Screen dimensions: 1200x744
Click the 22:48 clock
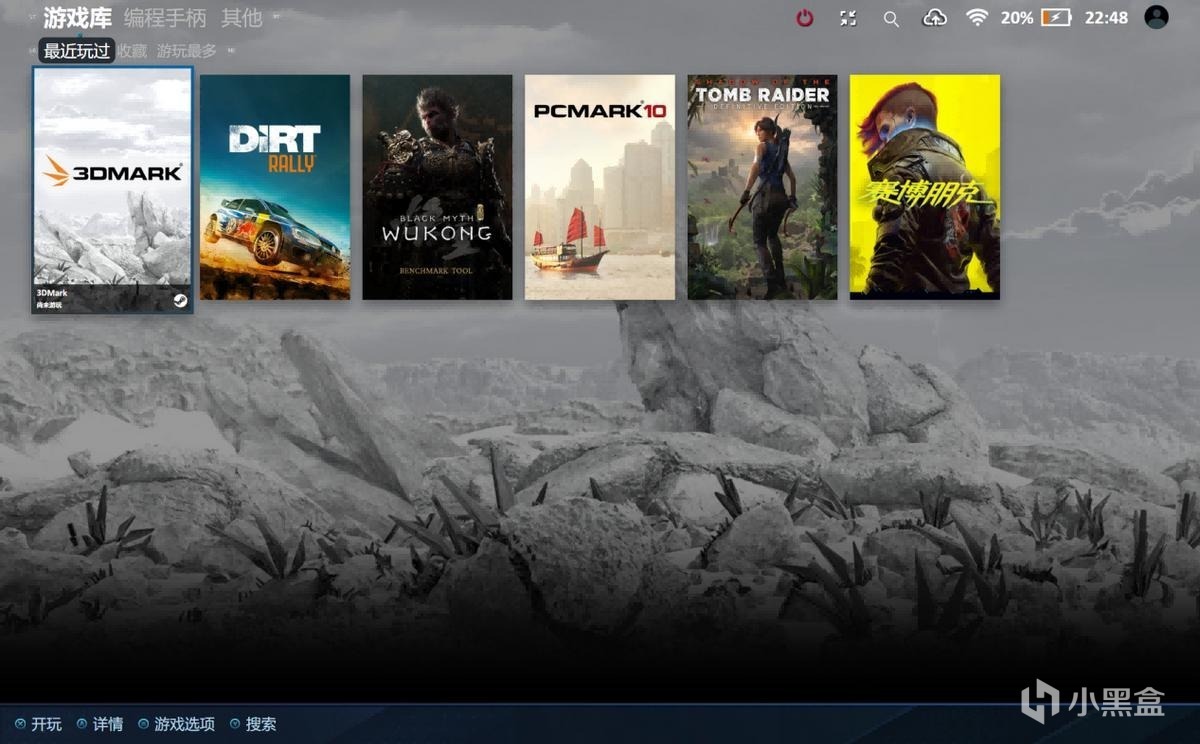point(1106,18)
